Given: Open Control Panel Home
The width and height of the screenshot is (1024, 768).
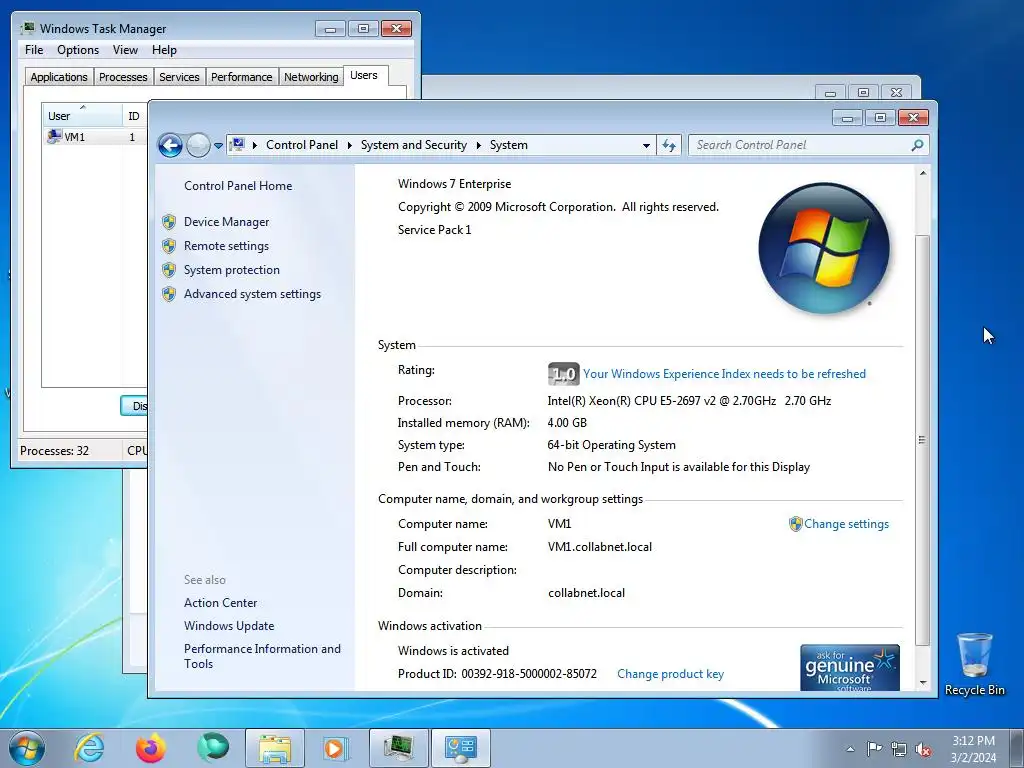Looking at the screenshot, I should [x=238, y=185].
